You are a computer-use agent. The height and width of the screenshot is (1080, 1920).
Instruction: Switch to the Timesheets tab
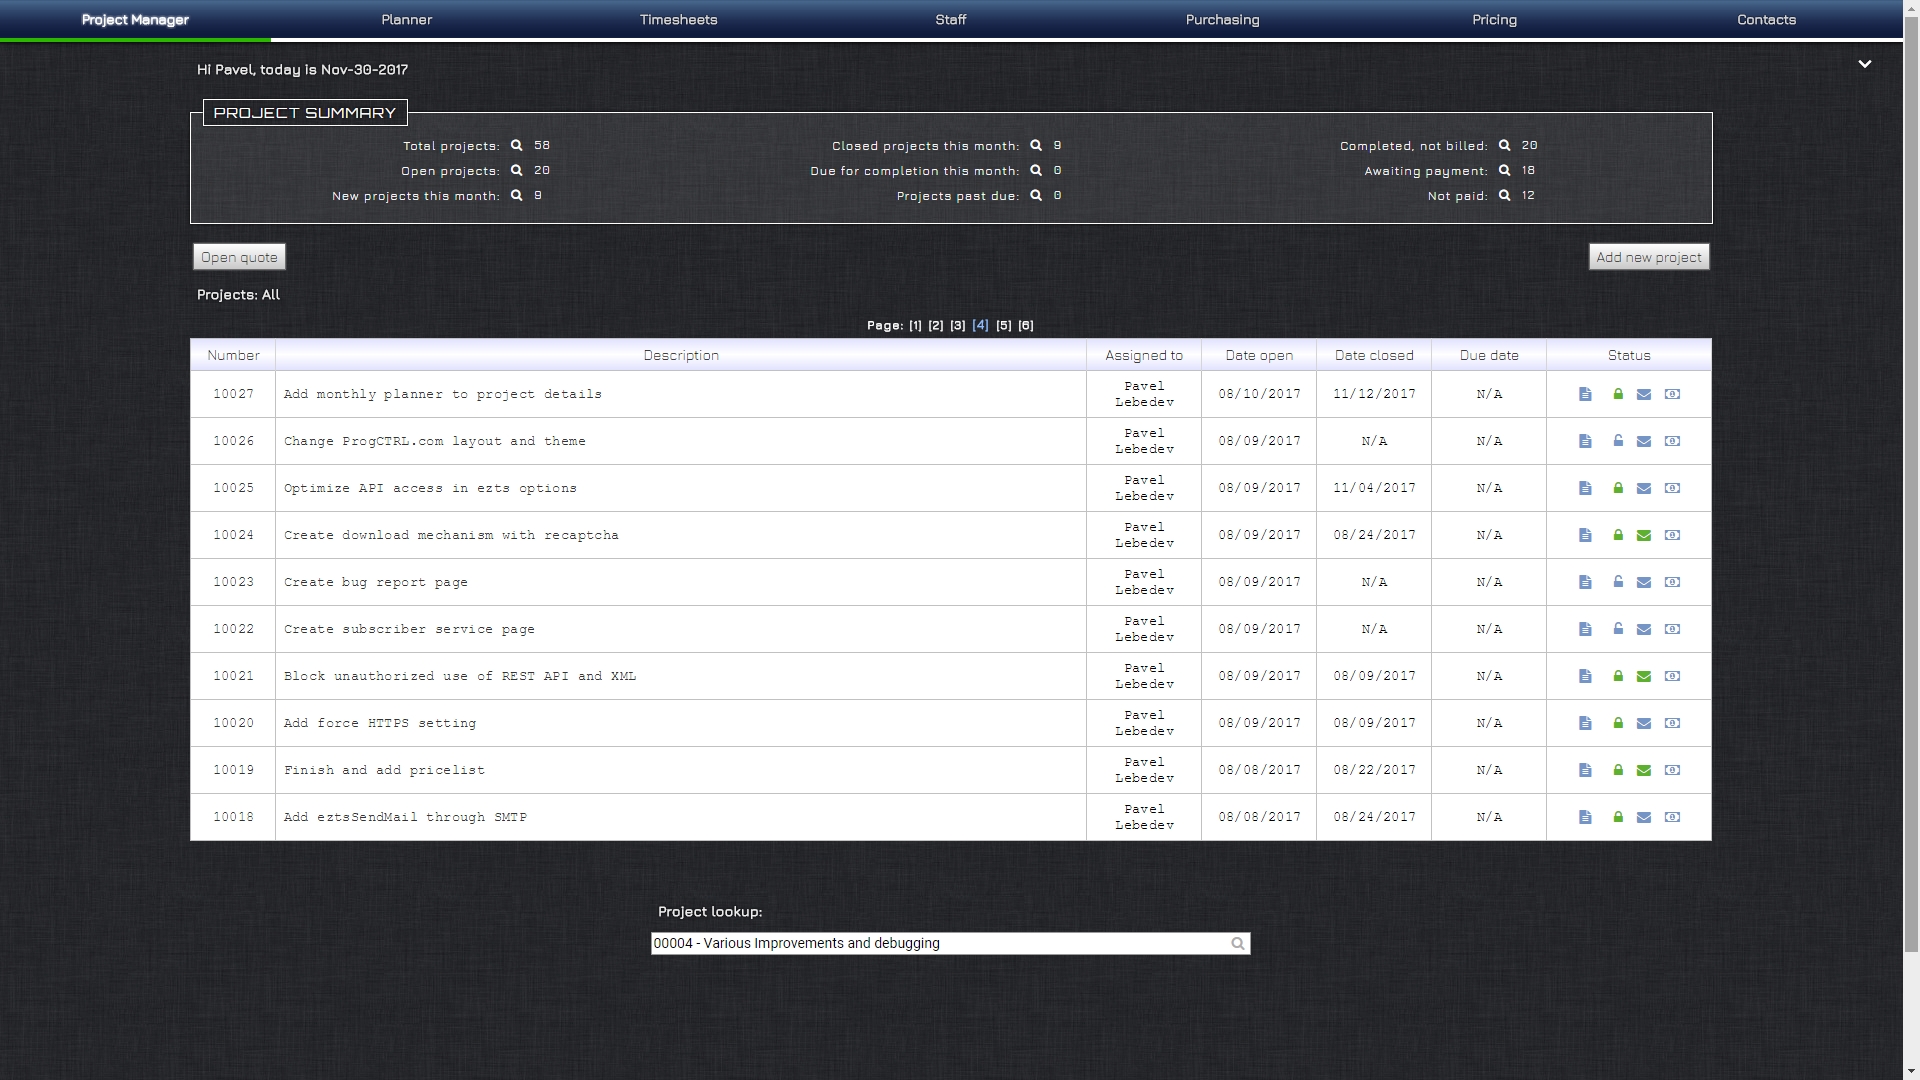(x=679, y=20)
